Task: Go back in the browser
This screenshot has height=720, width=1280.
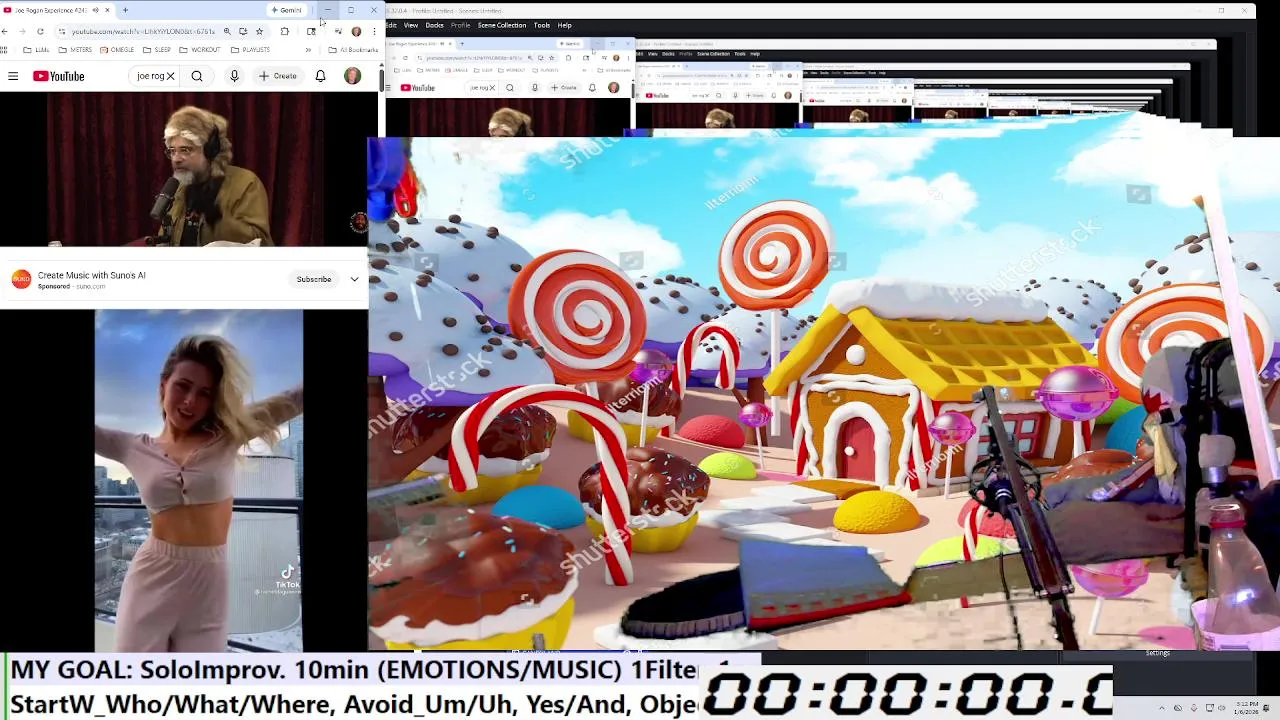Action: click(6, 31)
